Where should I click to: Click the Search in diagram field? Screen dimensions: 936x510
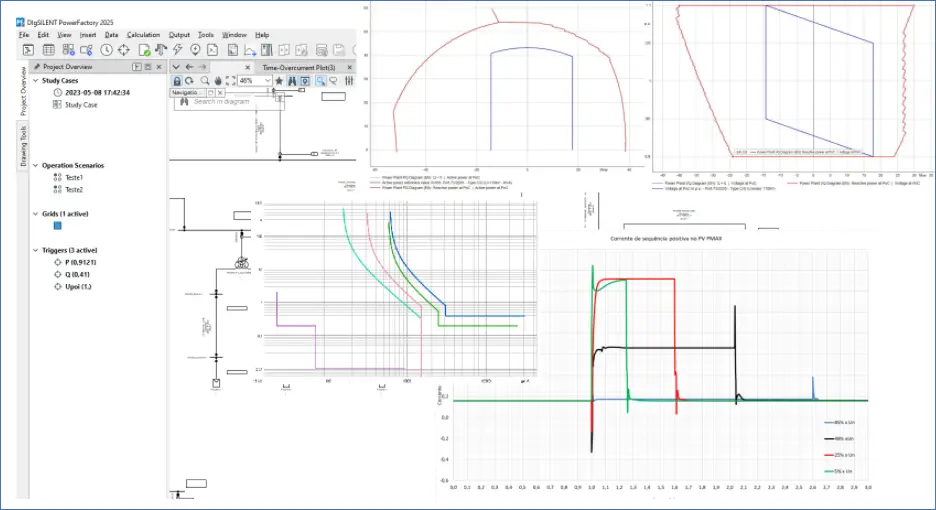(229, 102)
